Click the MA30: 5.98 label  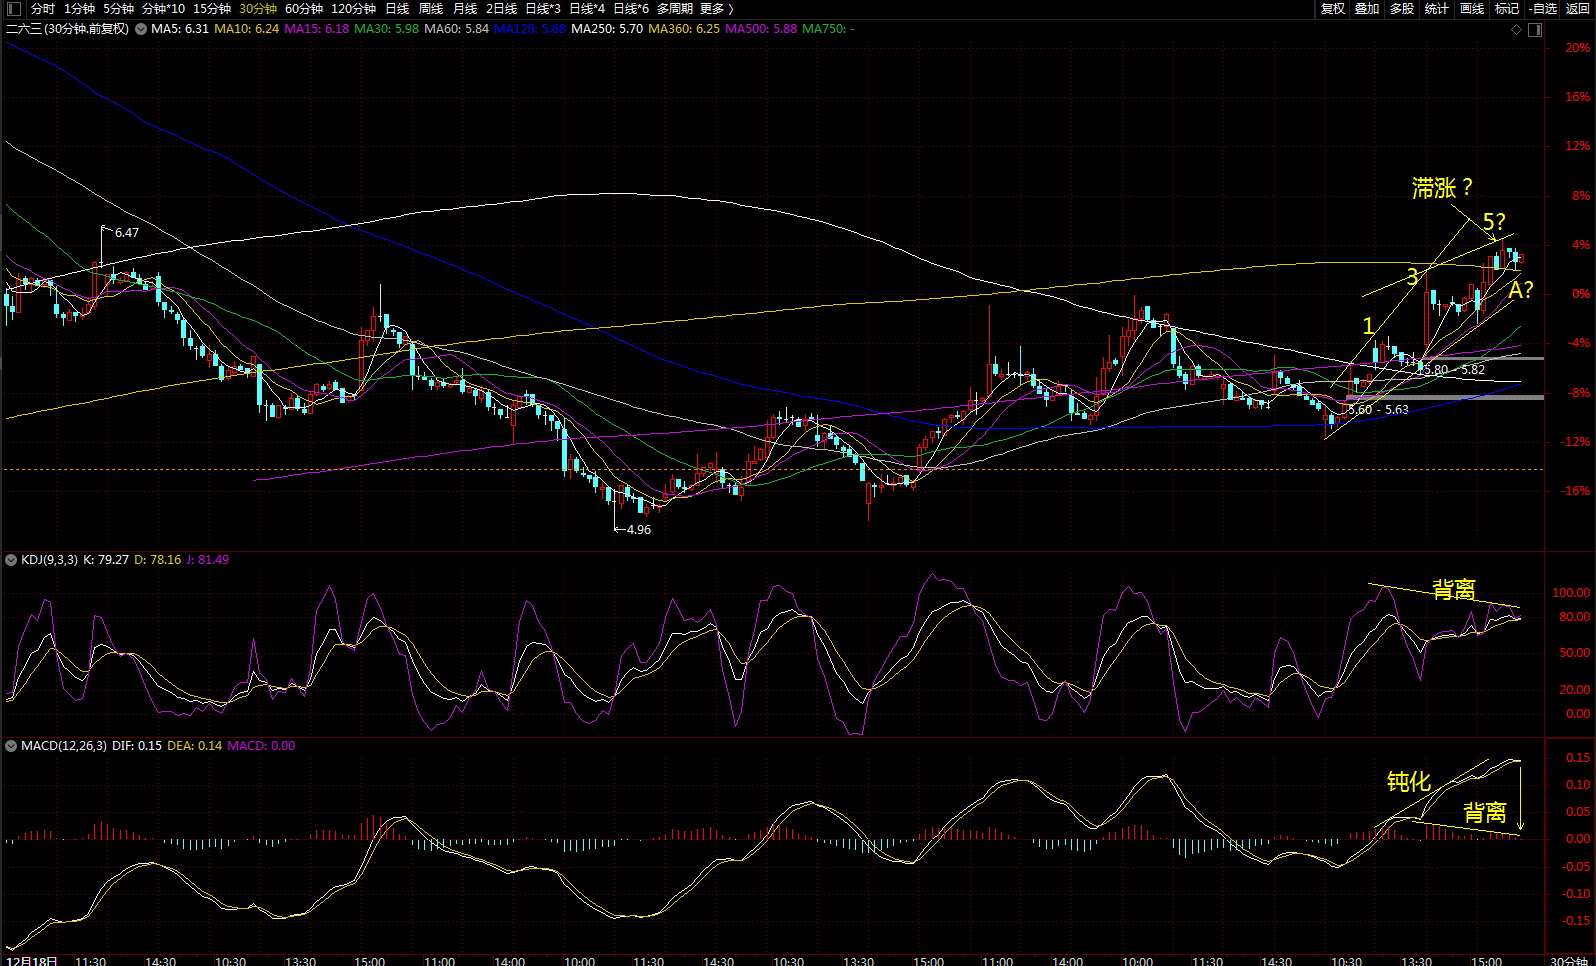point(387,29)
